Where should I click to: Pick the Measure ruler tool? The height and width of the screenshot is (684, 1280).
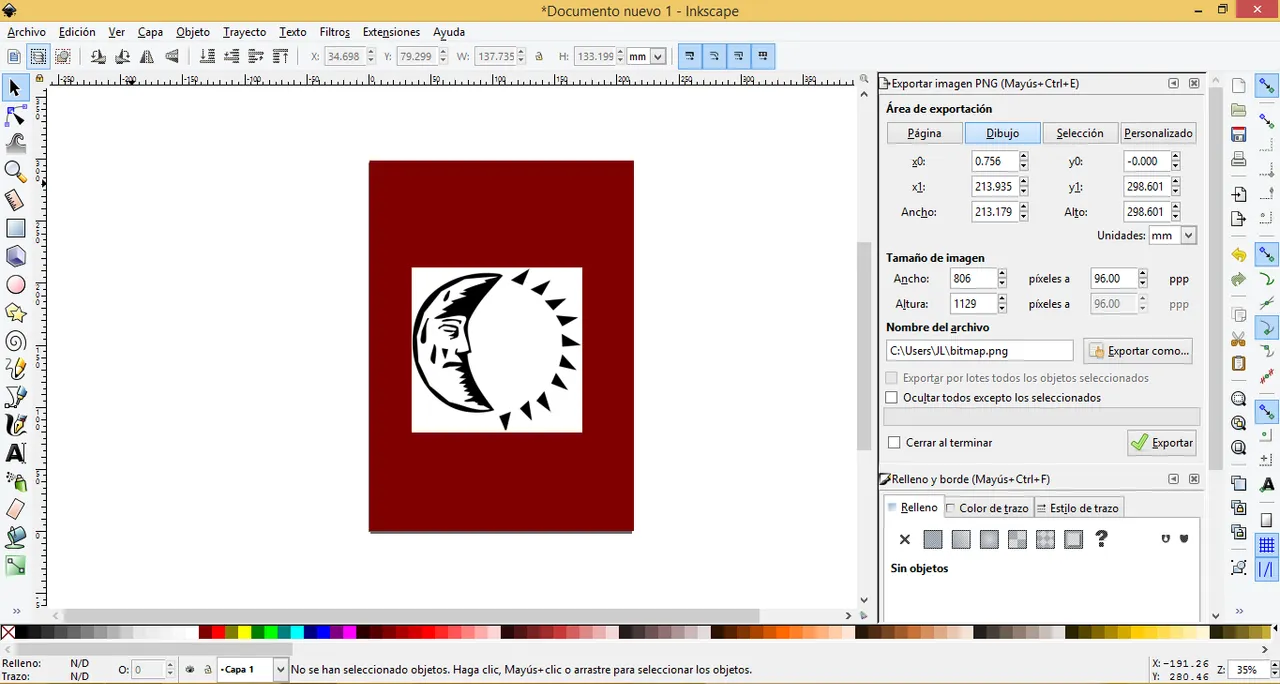15,200
